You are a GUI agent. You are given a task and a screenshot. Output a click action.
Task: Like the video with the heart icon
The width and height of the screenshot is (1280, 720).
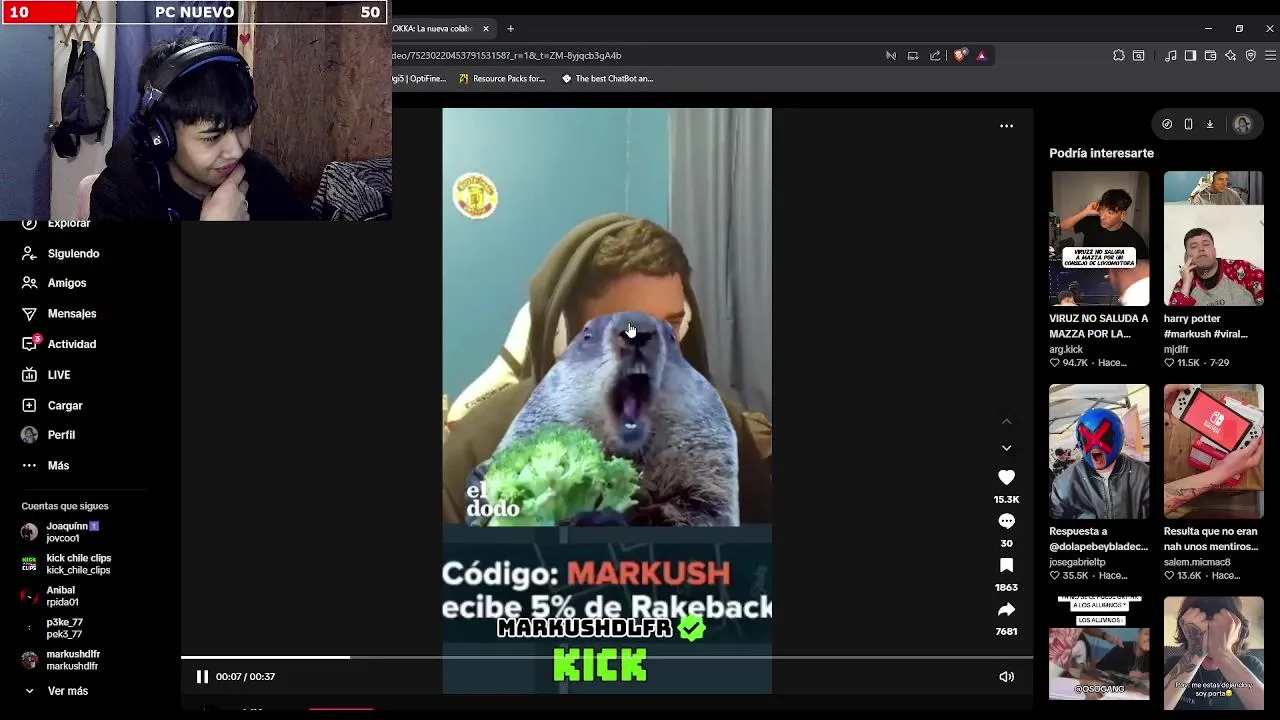pyautogui.click(x=1006, y=478)
